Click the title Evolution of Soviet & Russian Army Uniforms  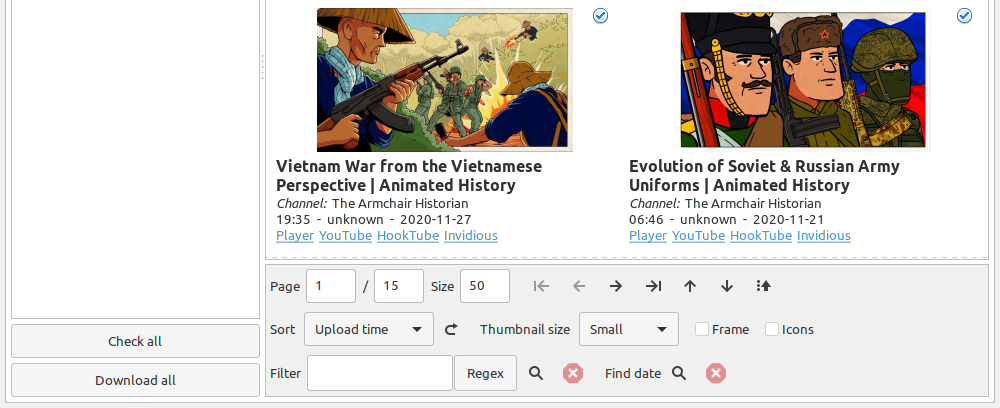click(764, 176)
